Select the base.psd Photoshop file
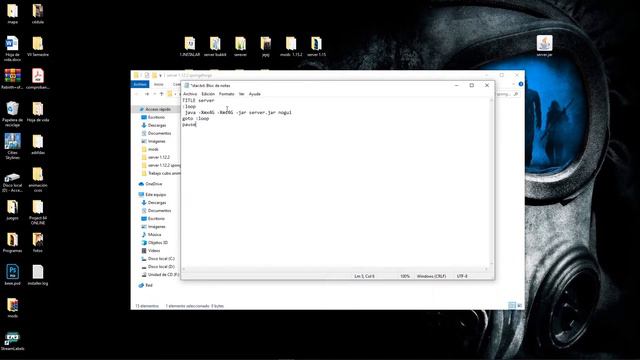 (x=12, y=275)
